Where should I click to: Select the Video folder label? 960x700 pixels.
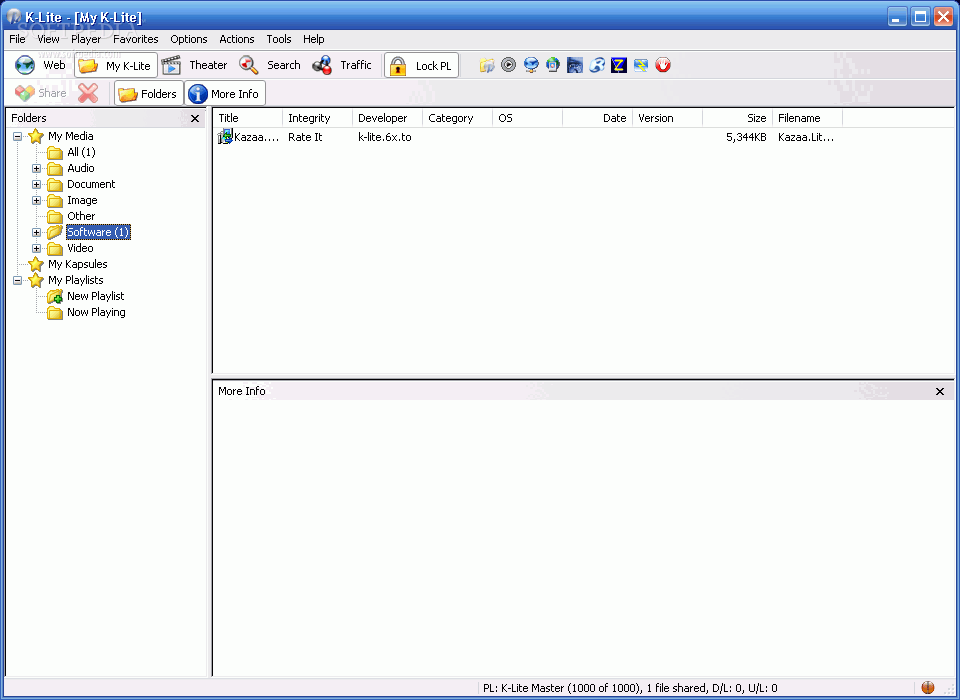tap(80, 248)
